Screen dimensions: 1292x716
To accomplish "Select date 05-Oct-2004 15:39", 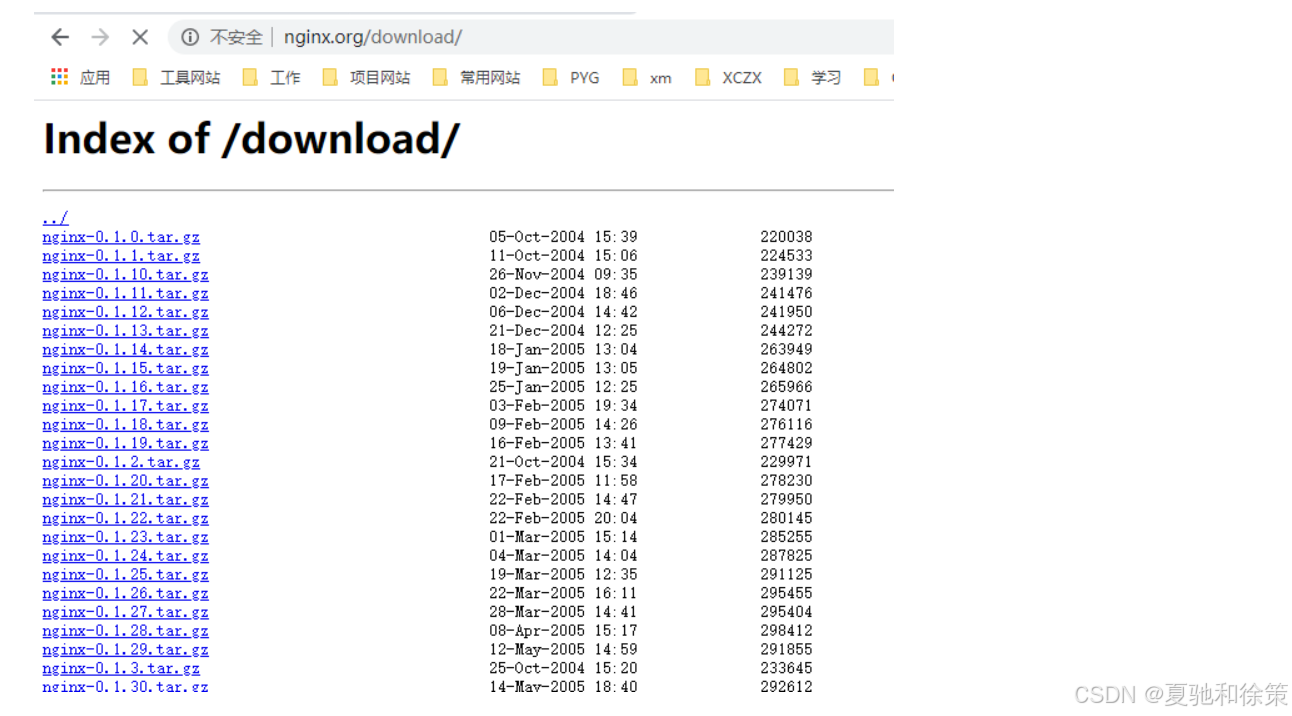I will (563, 237).
